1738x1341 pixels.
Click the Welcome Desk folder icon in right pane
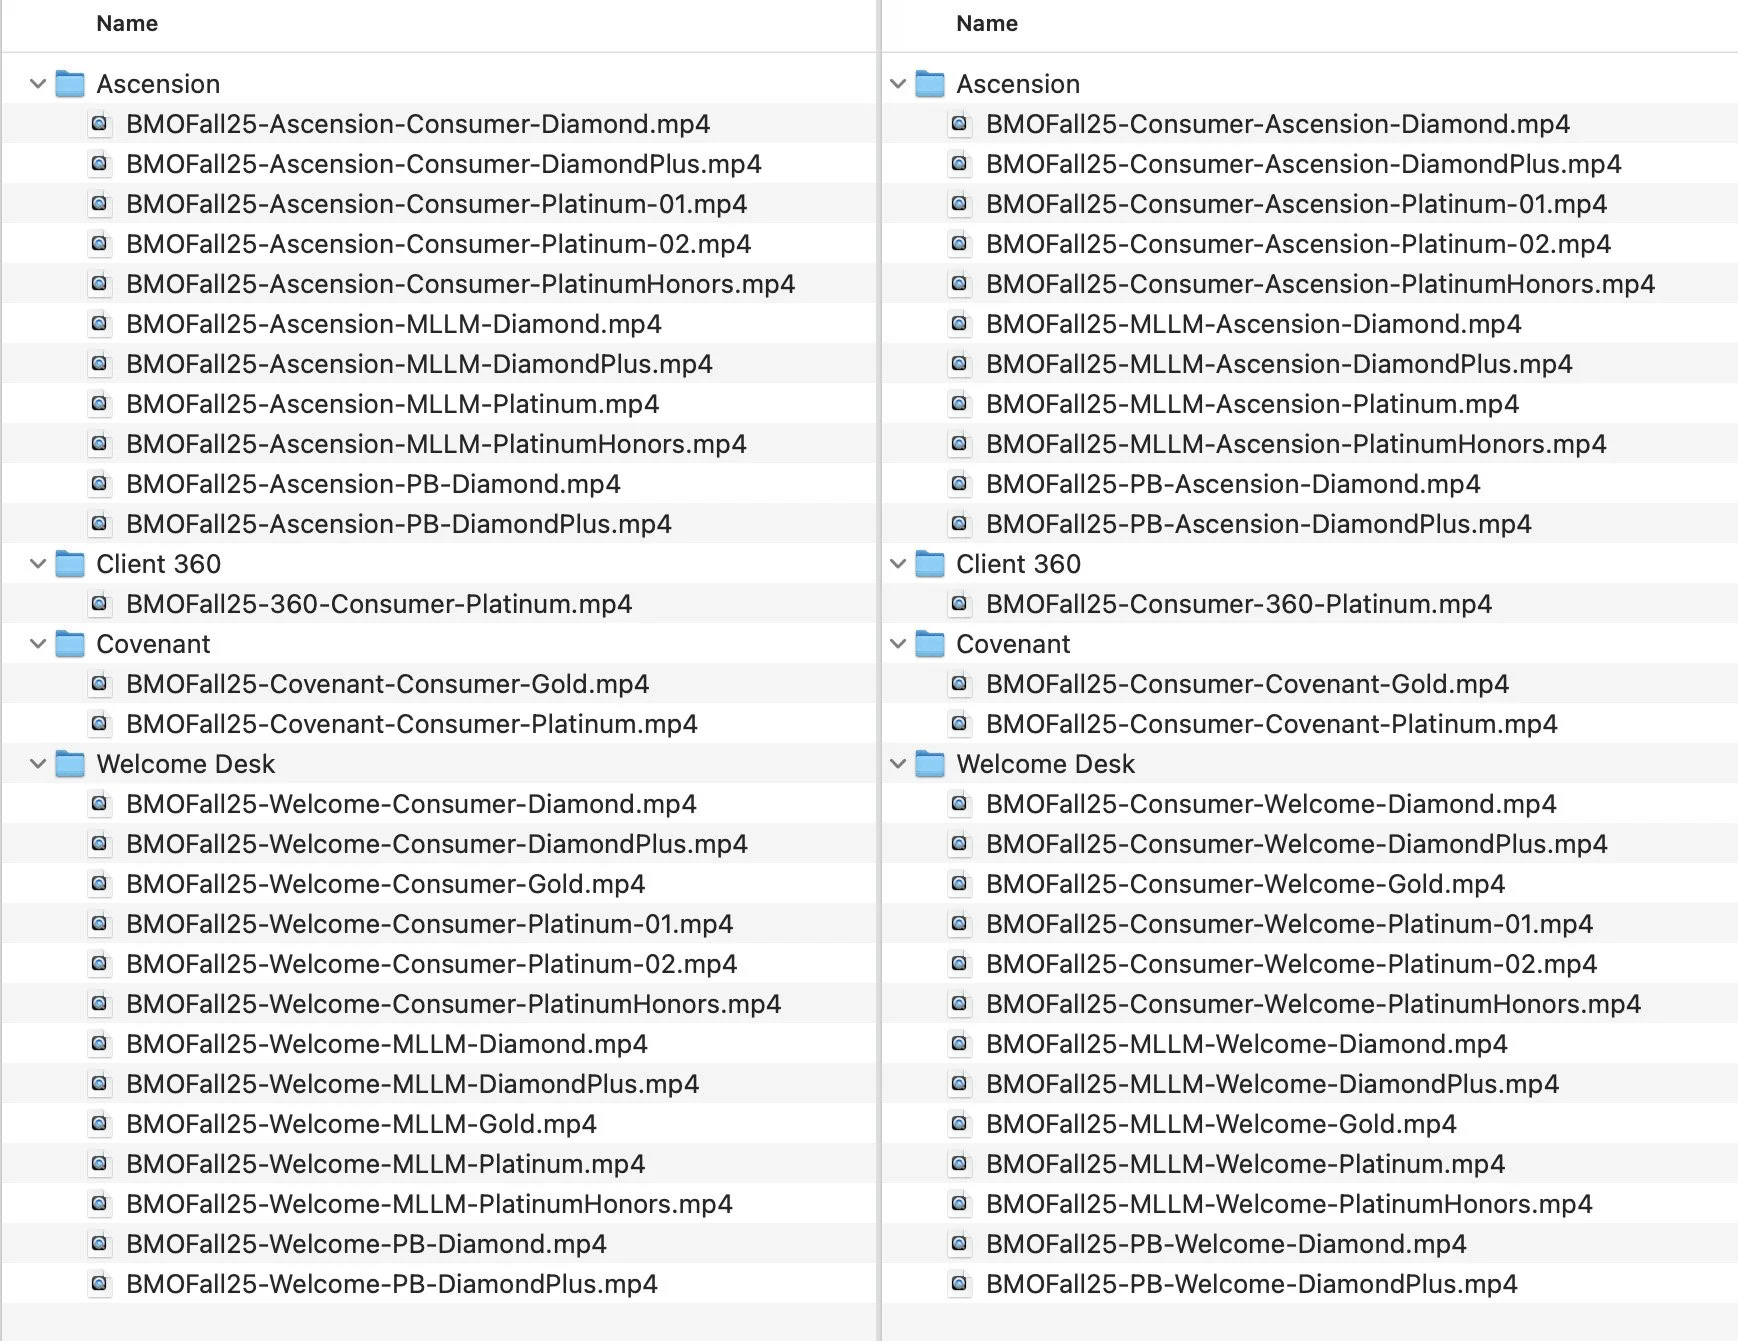[x=930, y=763]
